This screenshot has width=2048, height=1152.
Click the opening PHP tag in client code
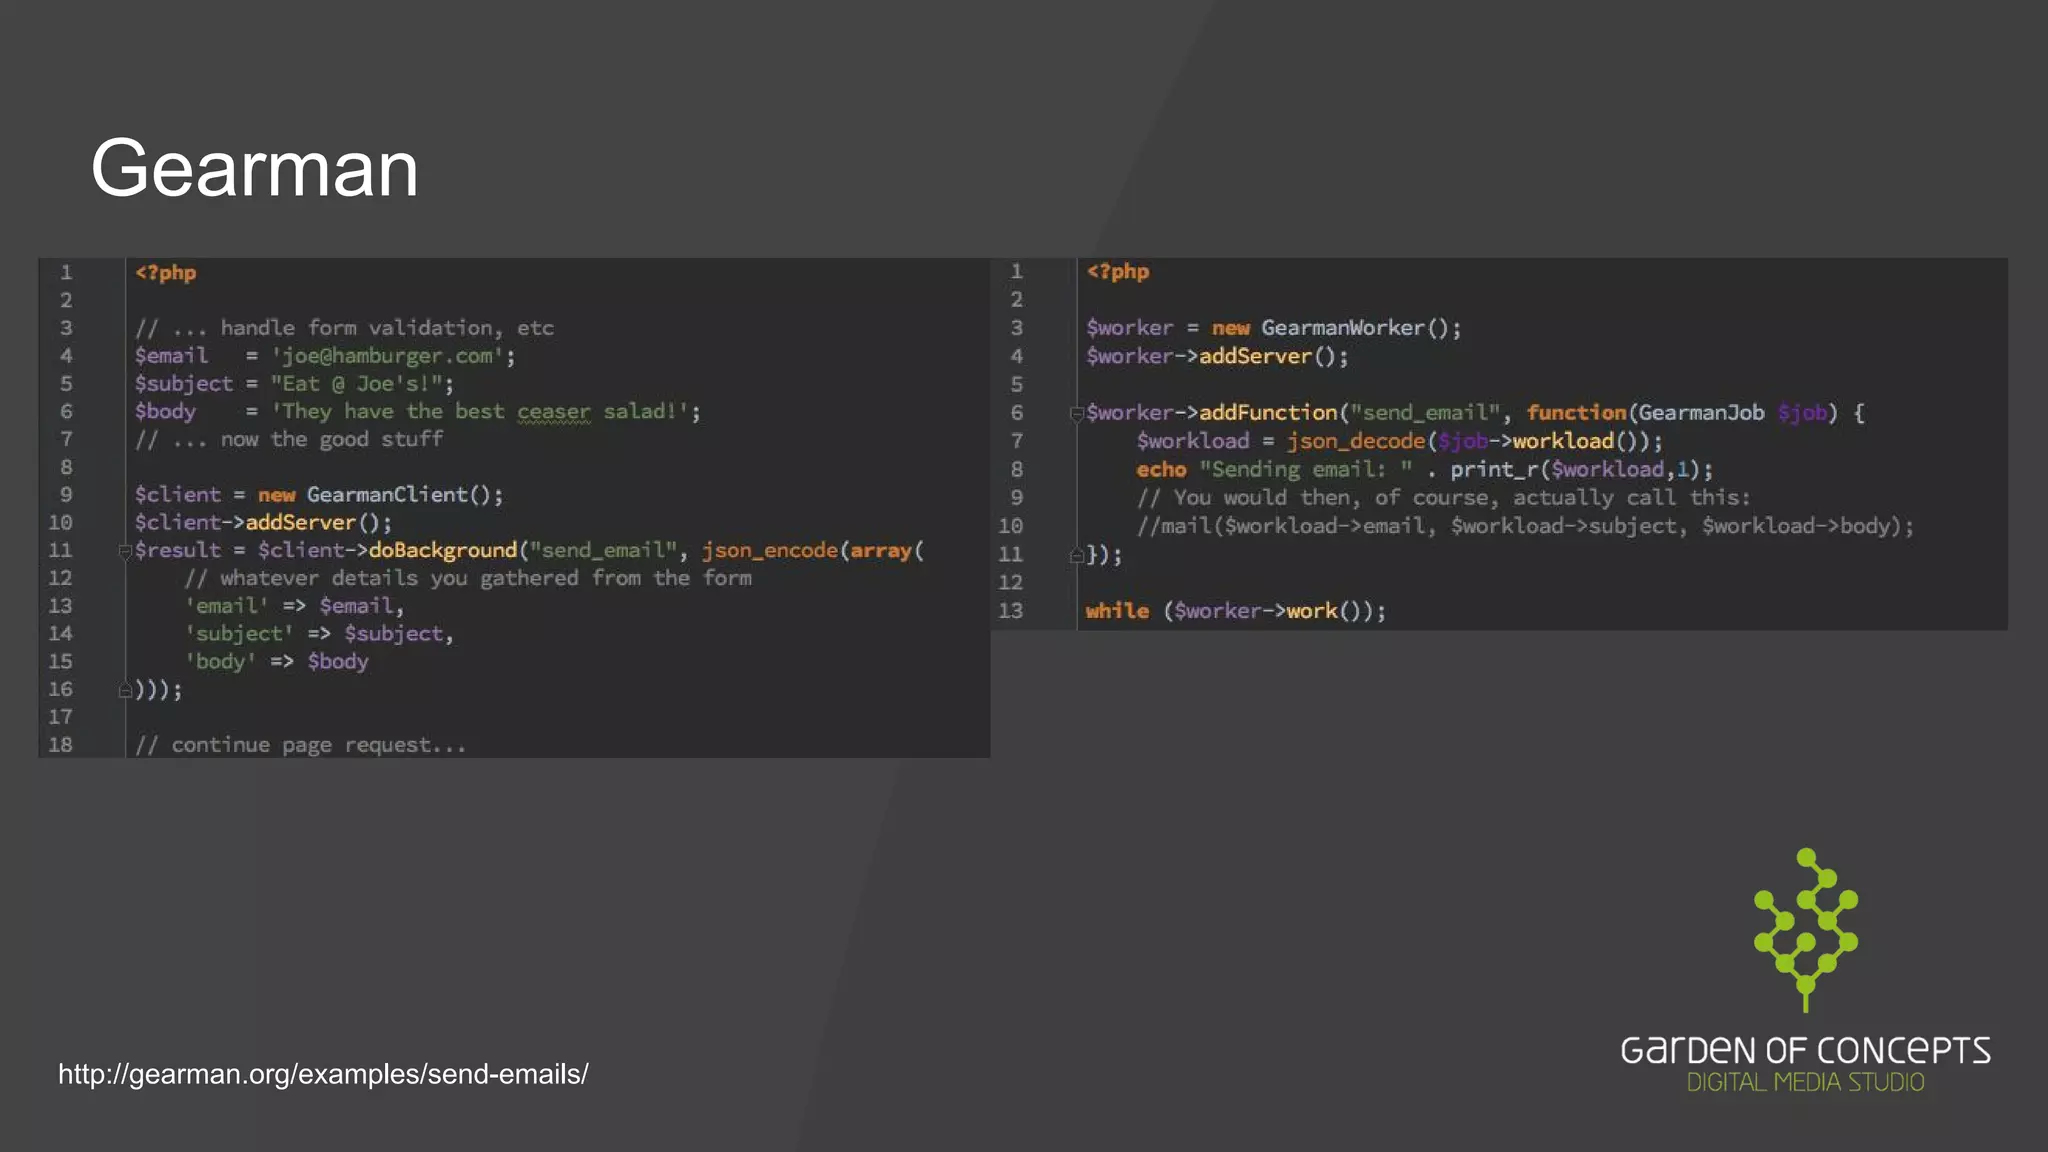tap(166, 273)
